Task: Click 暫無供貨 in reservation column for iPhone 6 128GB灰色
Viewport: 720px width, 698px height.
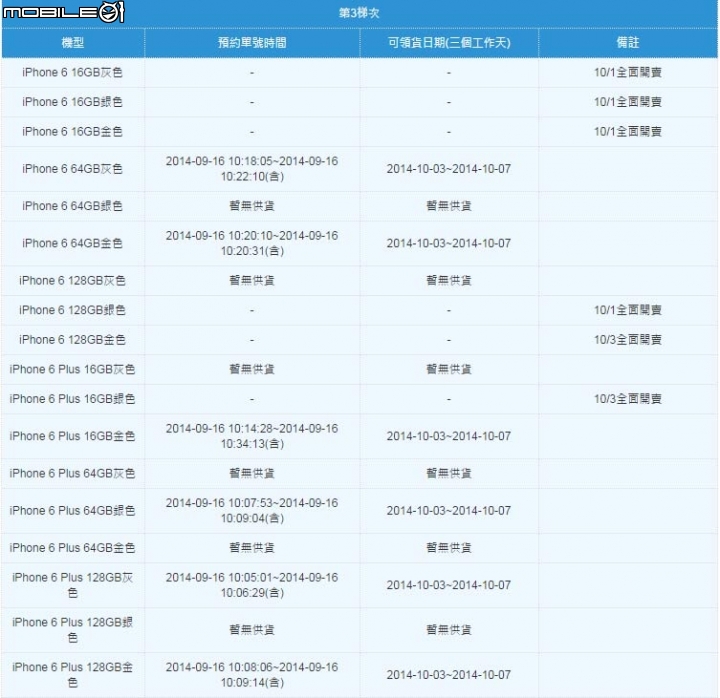Action: pyautogui.click(x=252, y=281)
